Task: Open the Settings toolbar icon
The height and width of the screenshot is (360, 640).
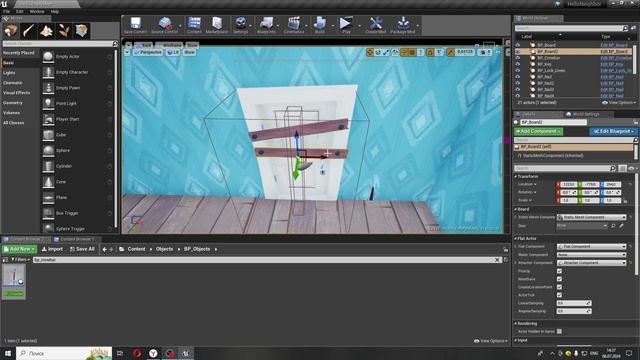Action: pyautogui.click(x=240, y=25)
